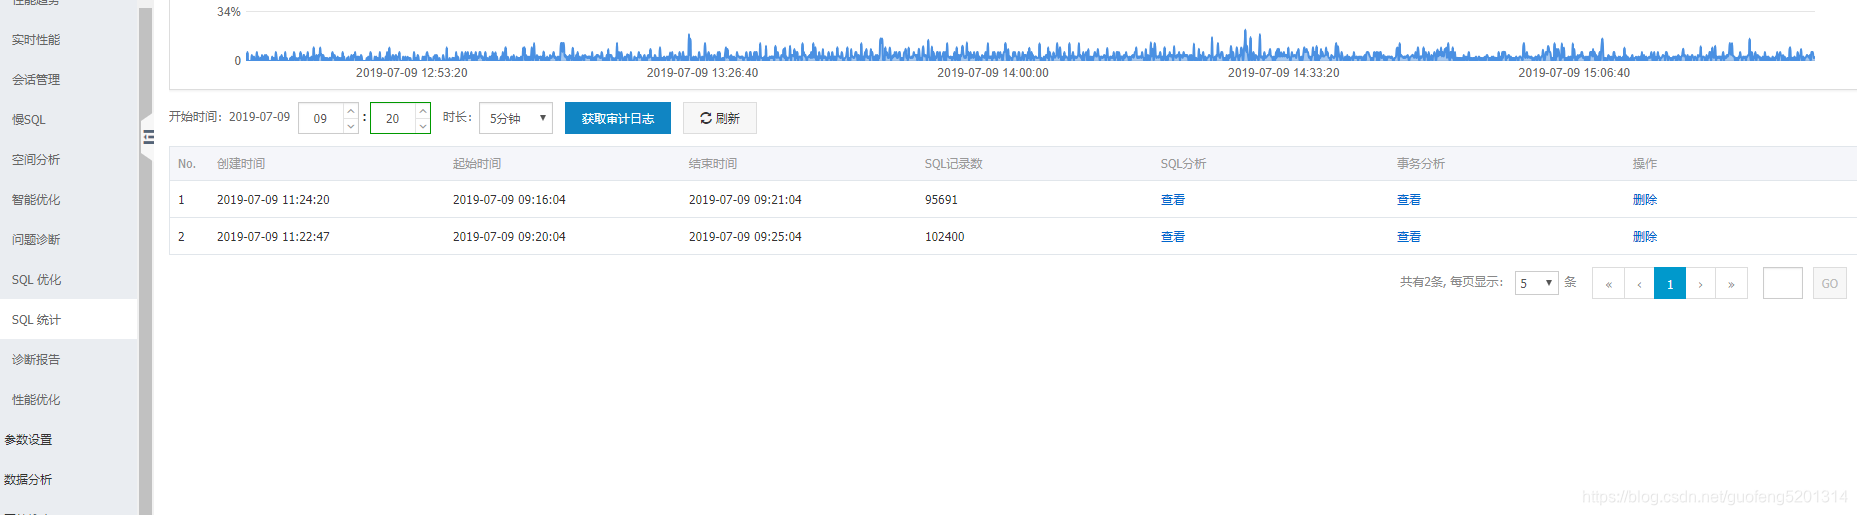View 事务分析 for row with 102400 records

tap(1408, 237)
